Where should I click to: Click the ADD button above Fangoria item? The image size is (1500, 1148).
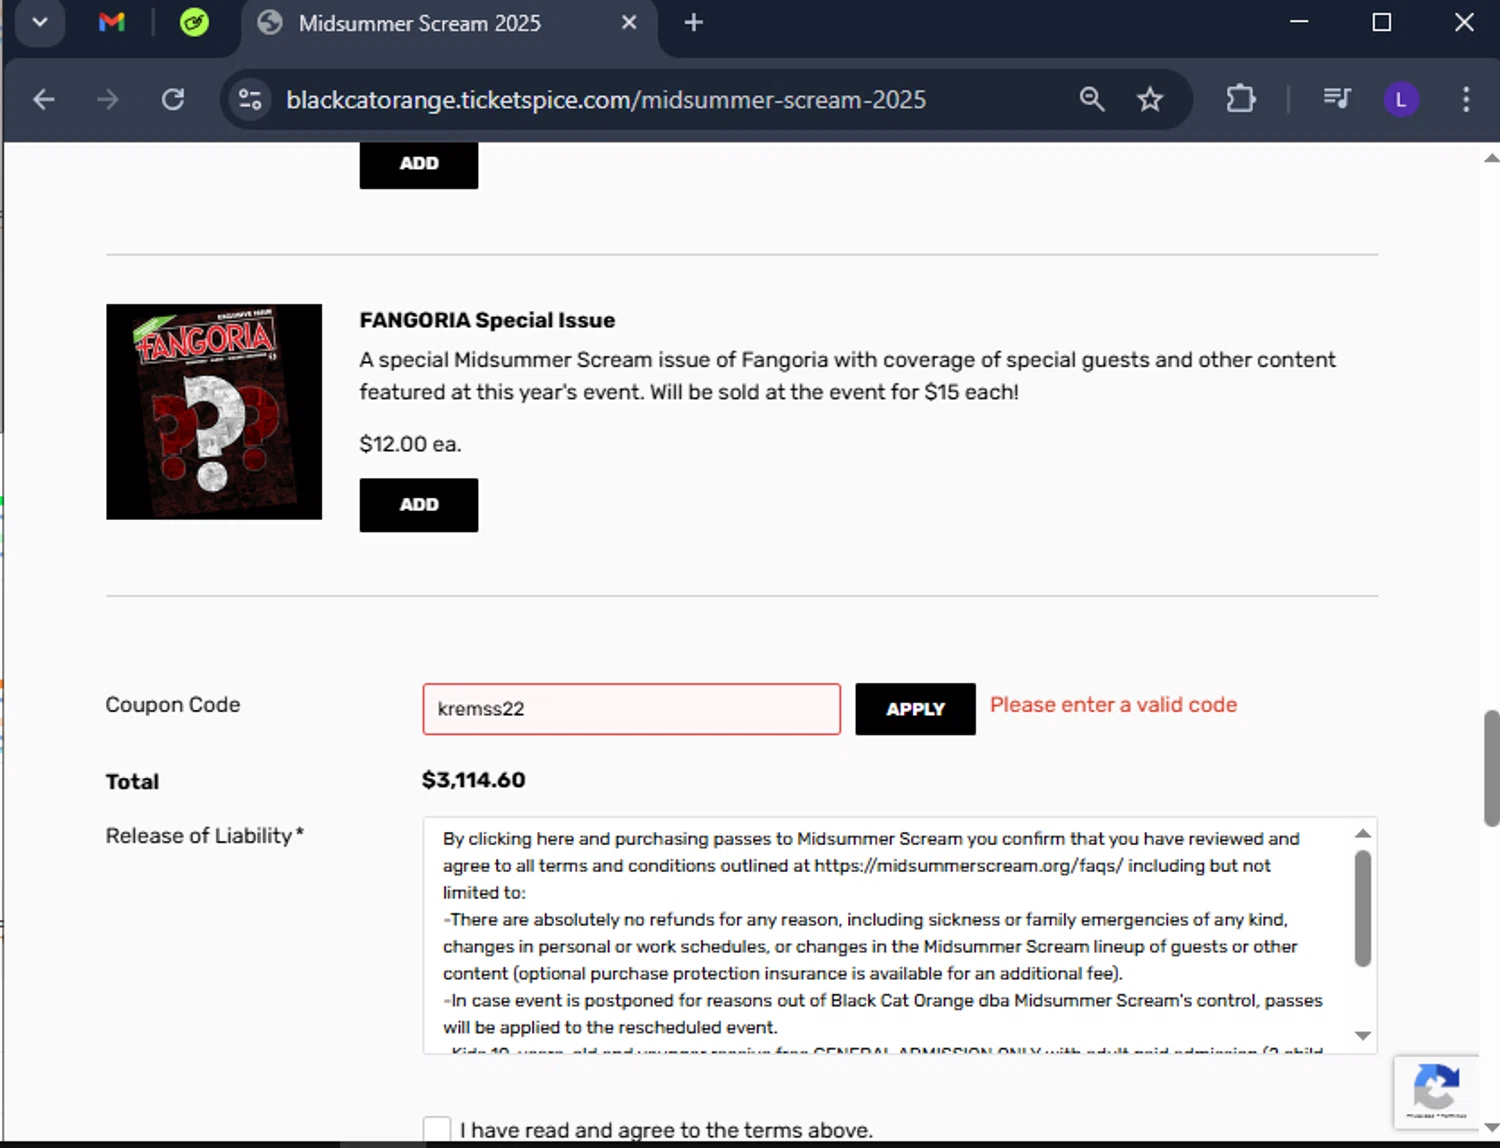click(419, 164)
